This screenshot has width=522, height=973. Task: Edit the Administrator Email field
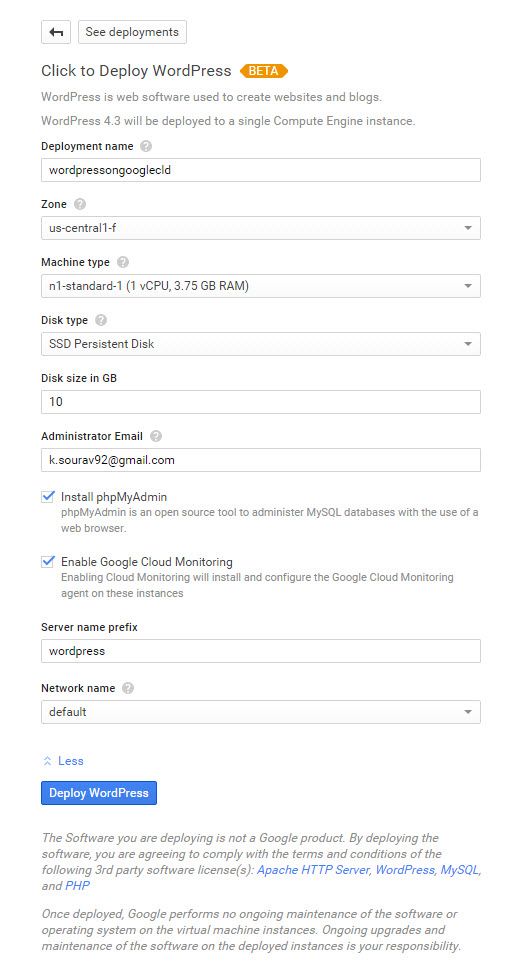pyautogui.click(x=261, y=460)
